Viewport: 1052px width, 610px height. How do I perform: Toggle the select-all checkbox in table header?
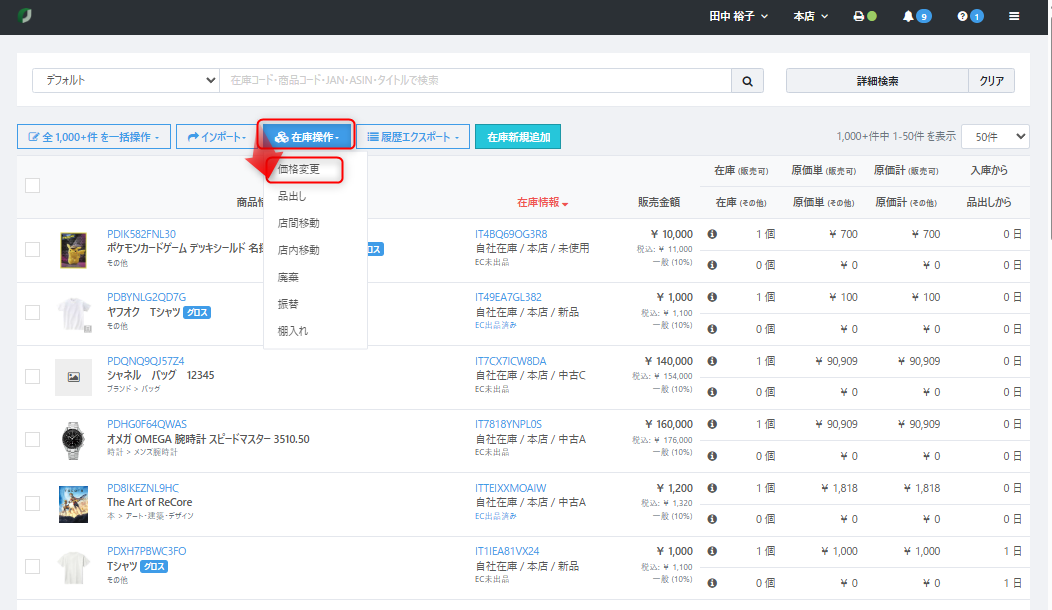33,185
